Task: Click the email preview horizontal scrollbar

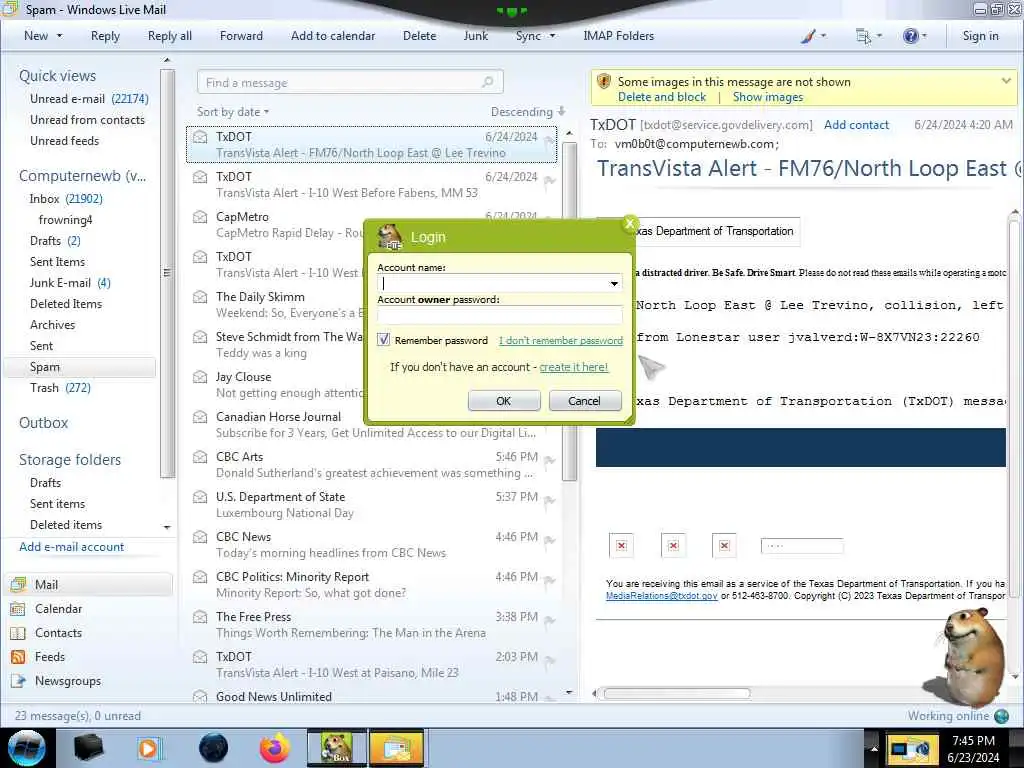Action: click(x=677, y=694)
